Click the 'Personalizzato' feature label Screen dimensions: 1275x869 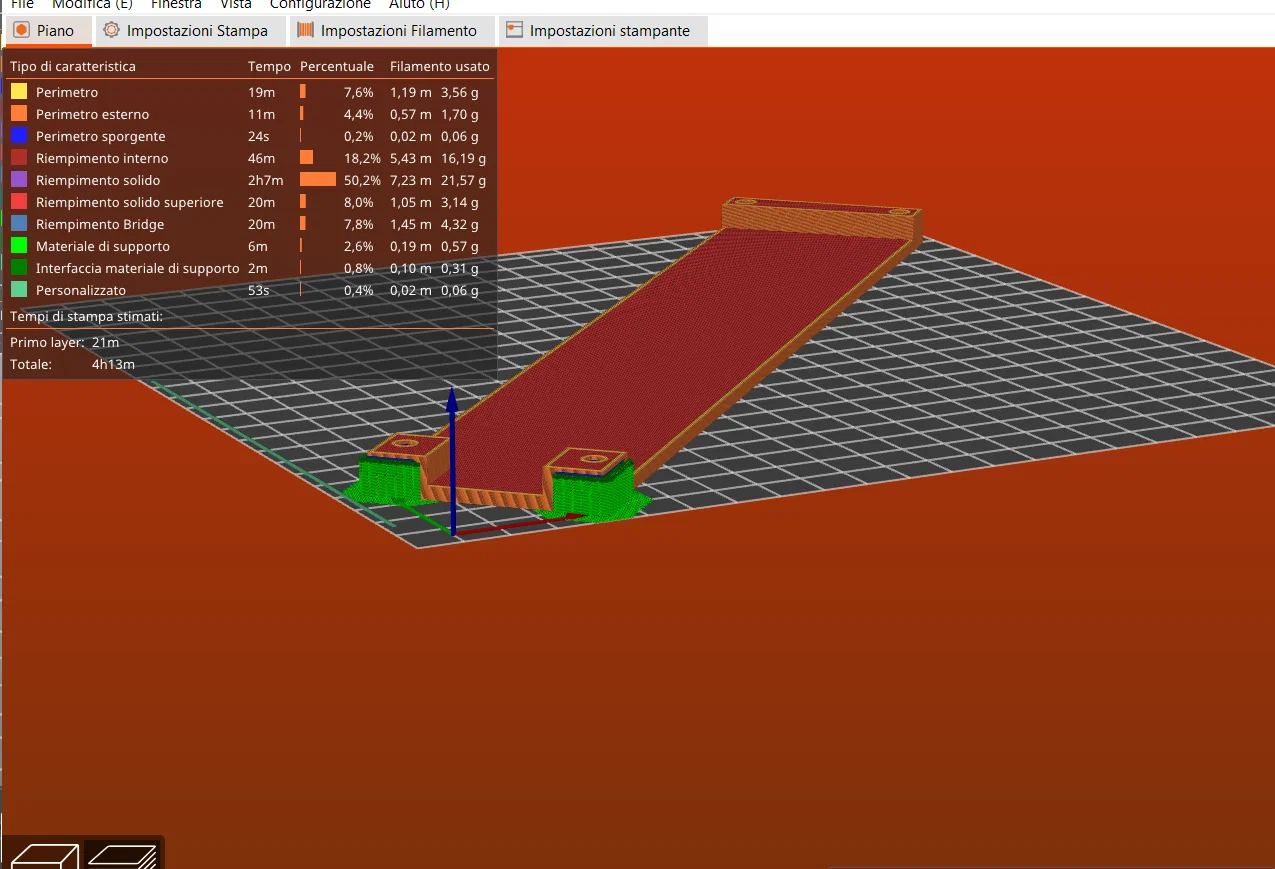click(x=81, y=290)
